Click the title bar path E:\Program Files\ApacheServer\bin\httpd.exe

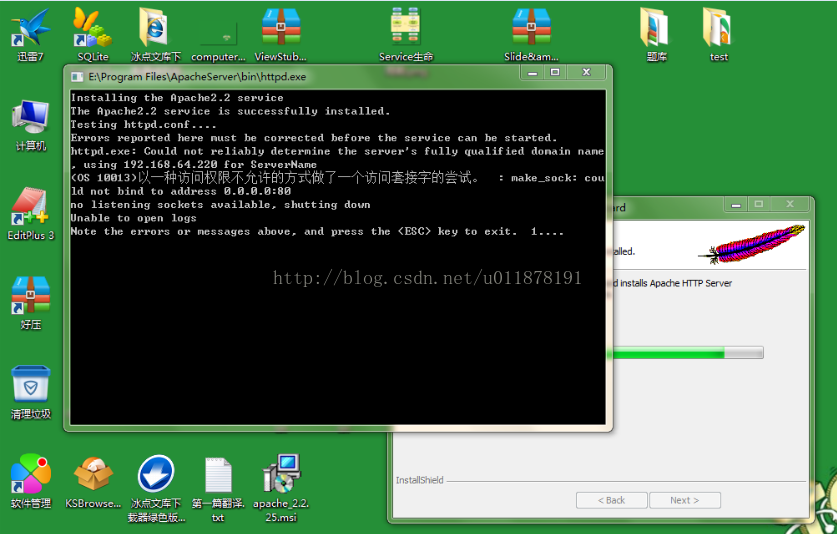[197, 77]
